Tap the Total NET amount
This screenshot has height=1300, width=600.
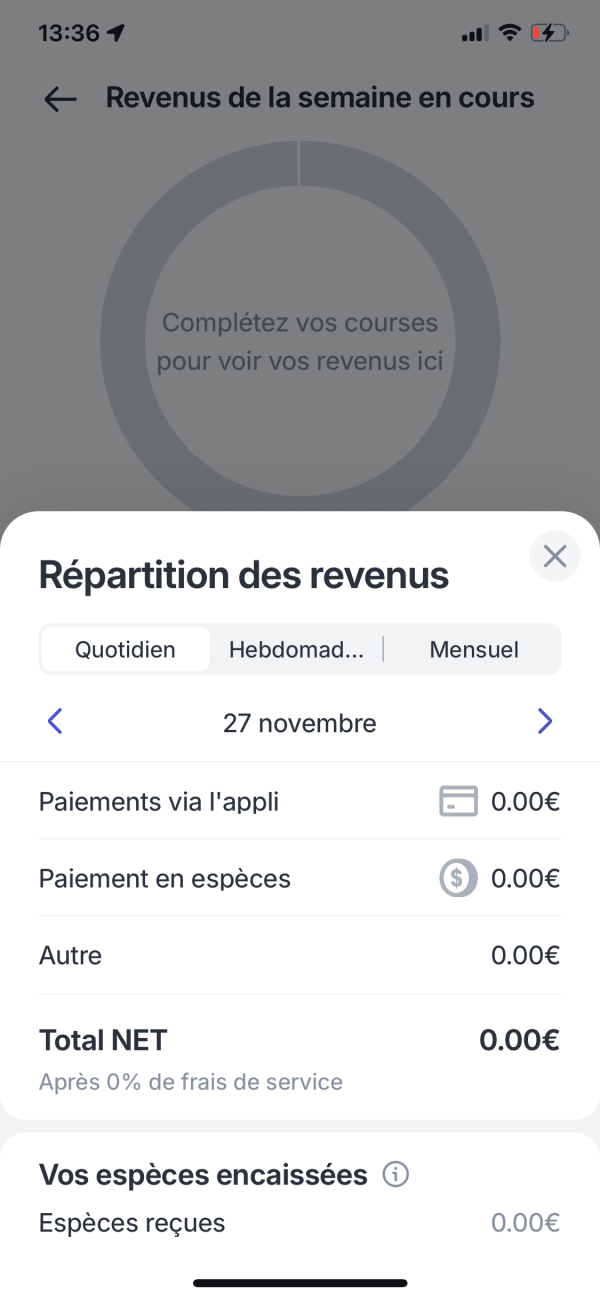coord(519,1040)
